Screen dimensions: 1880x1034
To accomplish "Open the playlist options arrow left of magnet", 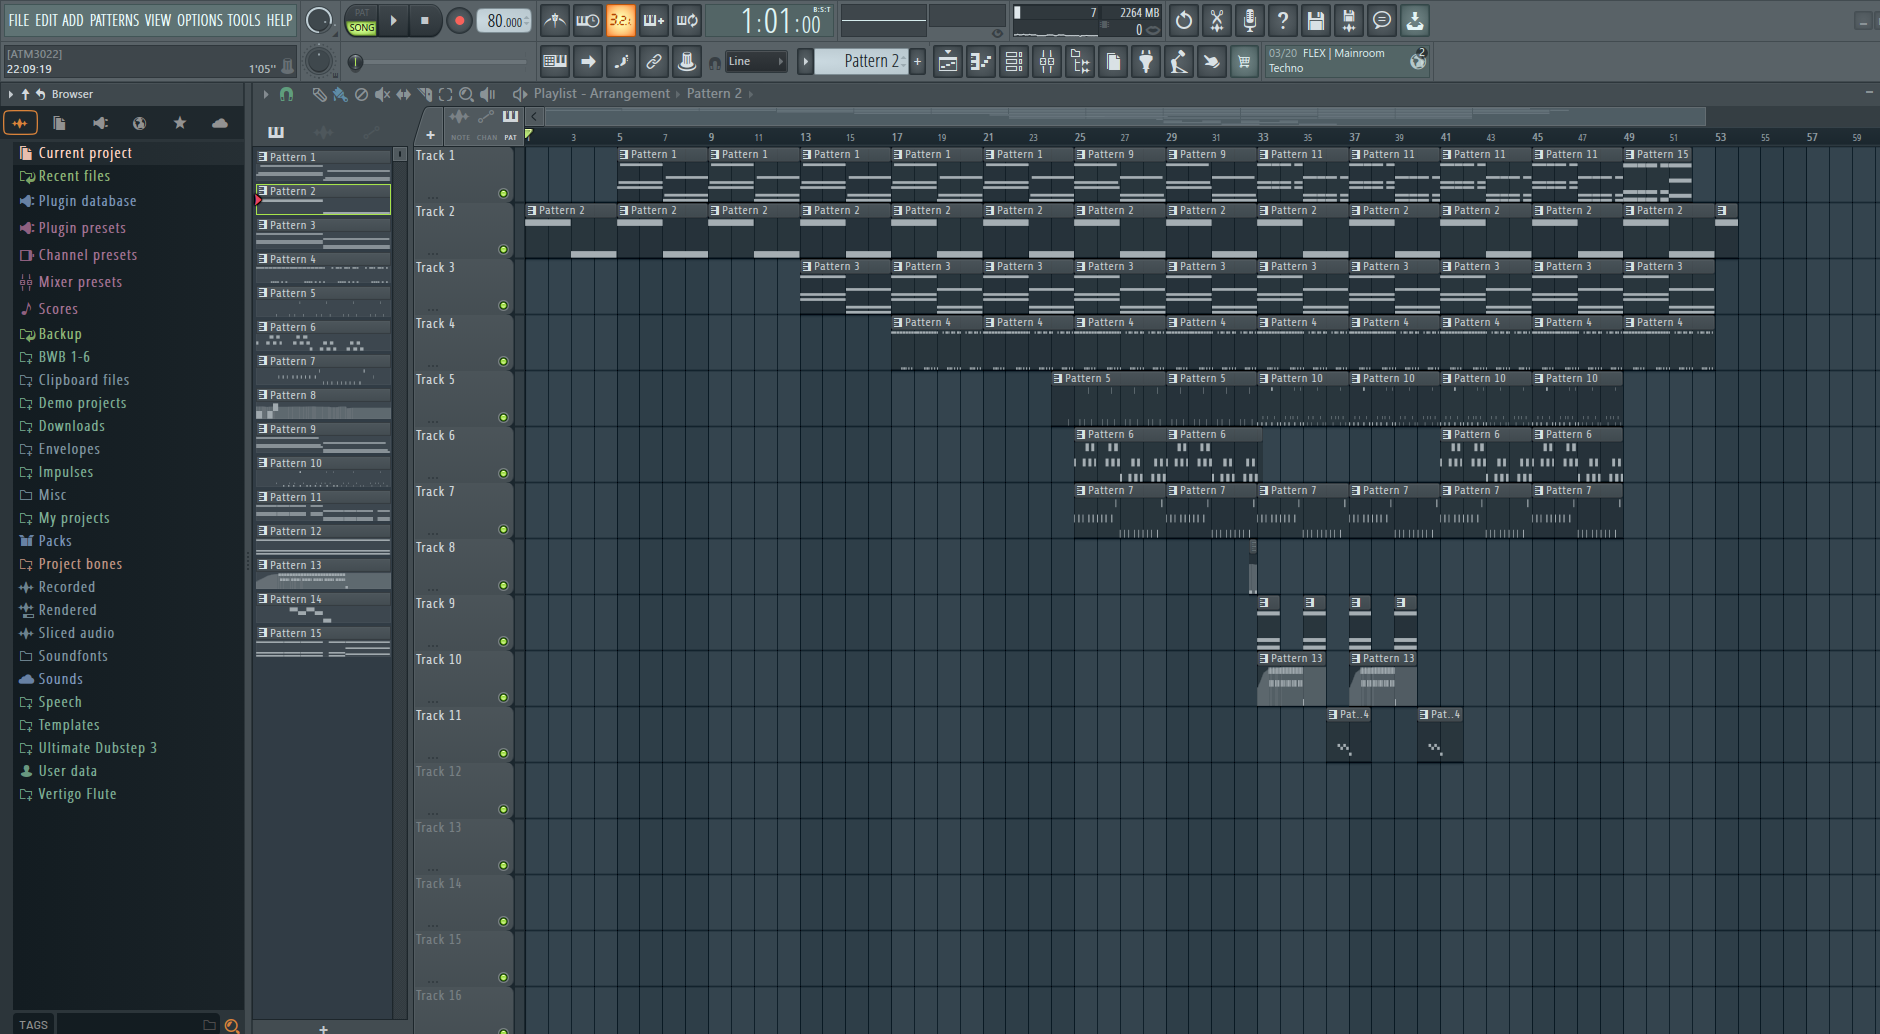I will (x=265, y=94).
